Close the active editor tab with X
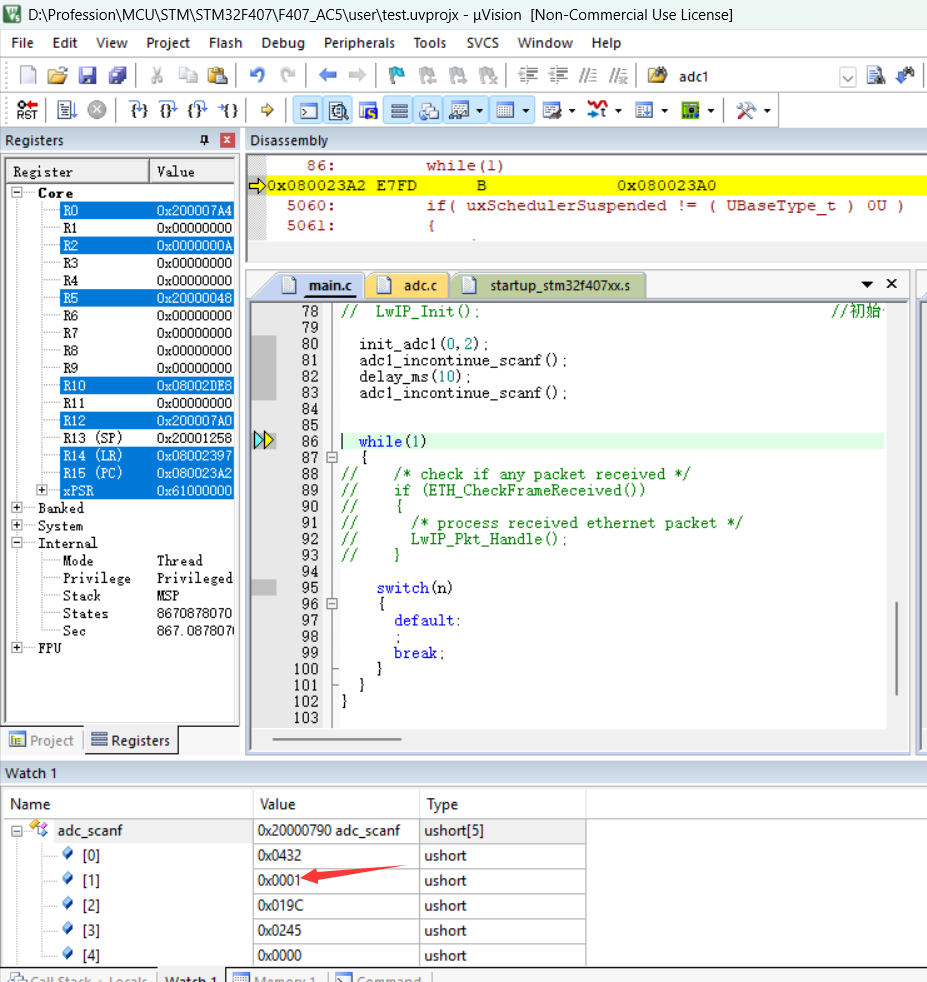 click(x=892, y=284)
